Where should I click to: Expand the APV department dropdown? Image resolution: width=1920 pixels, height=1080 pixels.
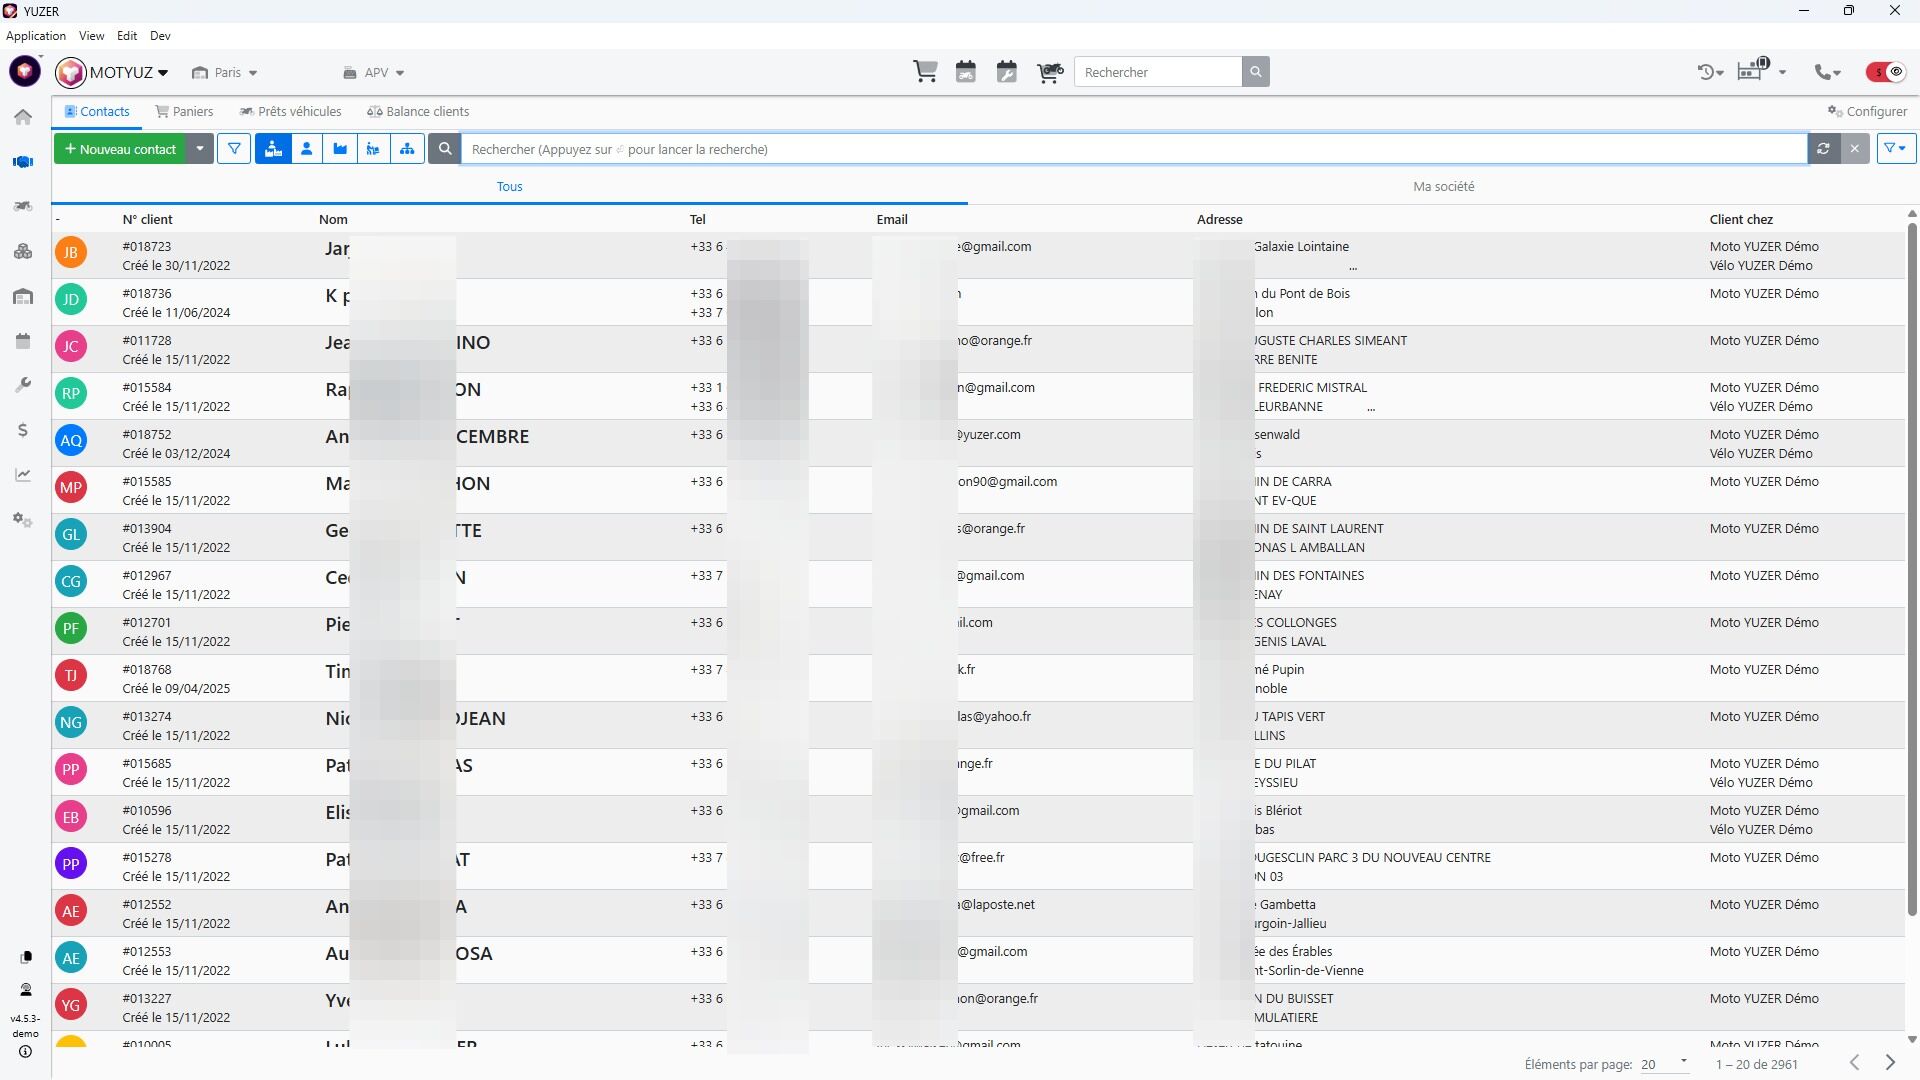pyautogui.click(x=374, y=73)
